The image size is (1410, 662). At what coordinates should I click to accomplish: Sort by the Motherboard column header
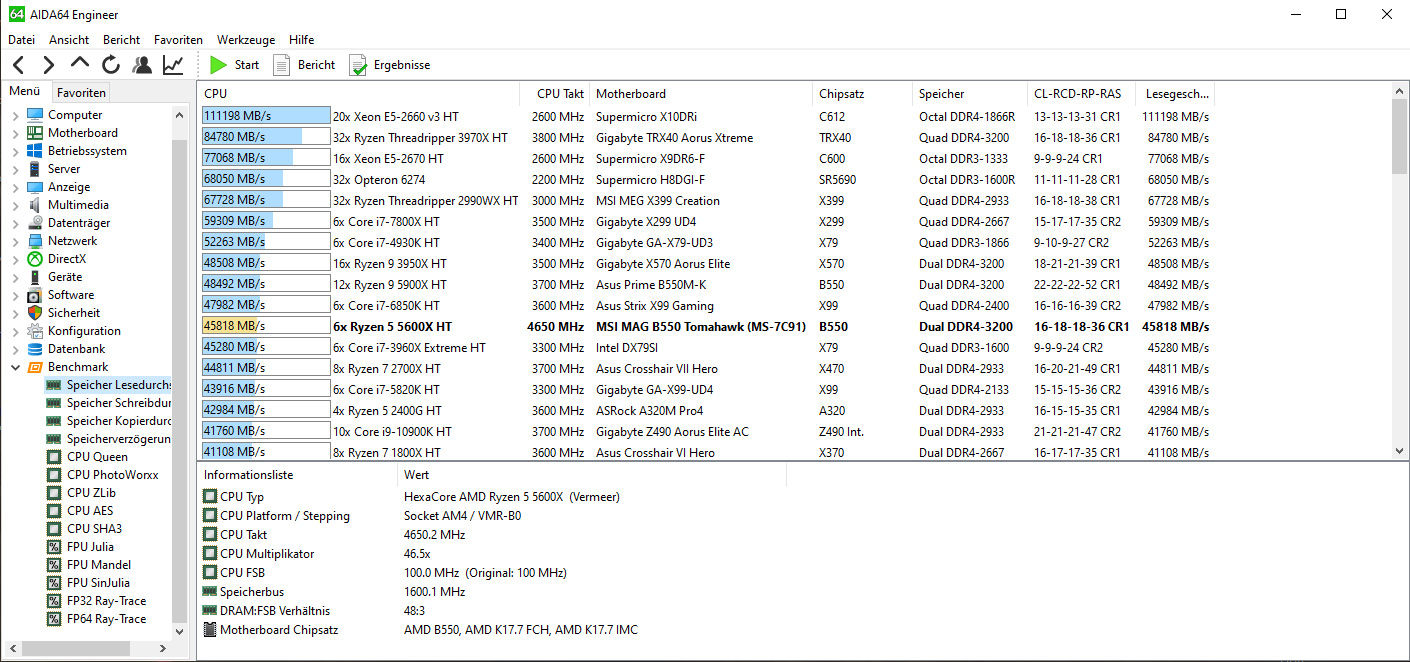pyautogui.click(x=701, y=94)
